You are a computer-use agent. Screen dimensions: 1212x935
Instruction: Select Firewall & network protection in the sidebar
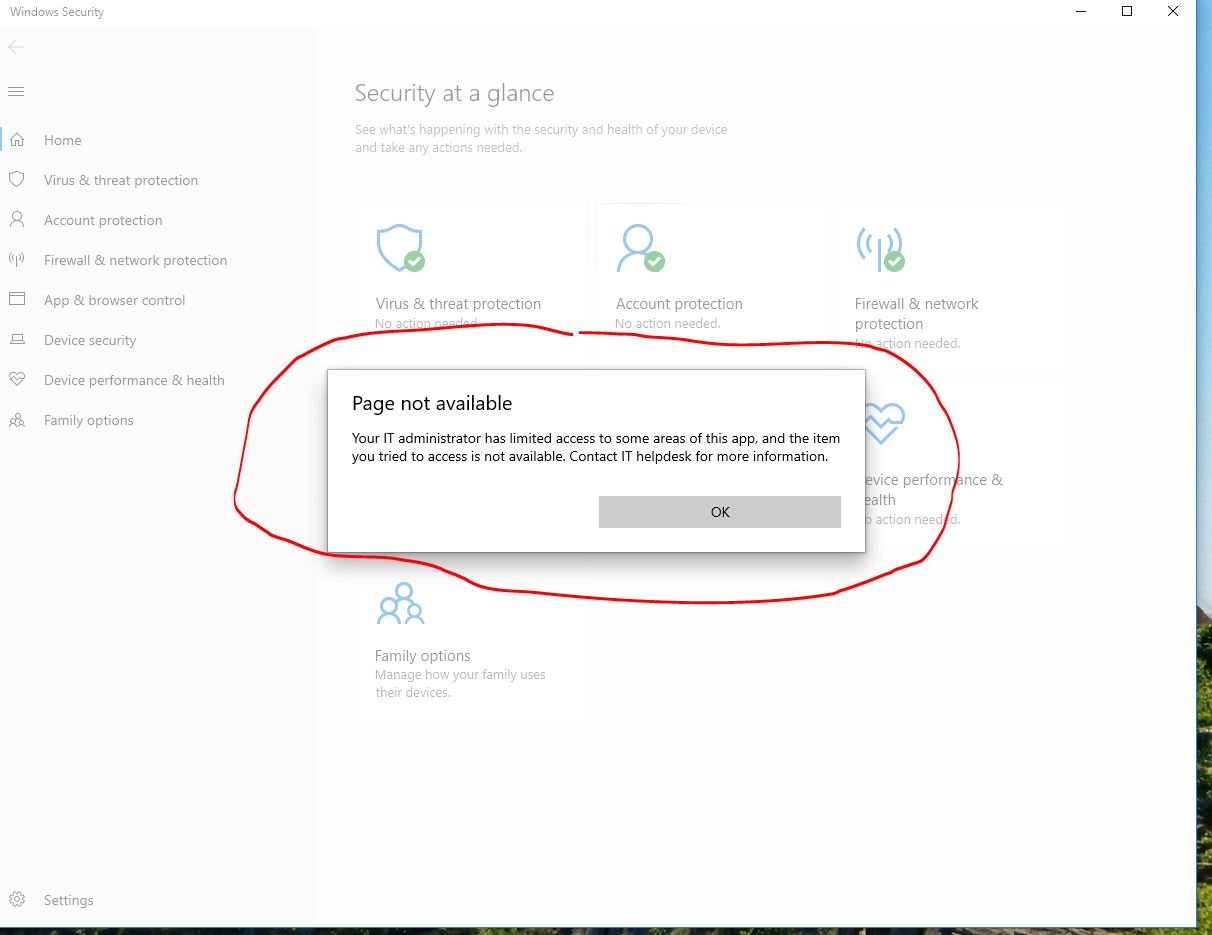point(135,260)
